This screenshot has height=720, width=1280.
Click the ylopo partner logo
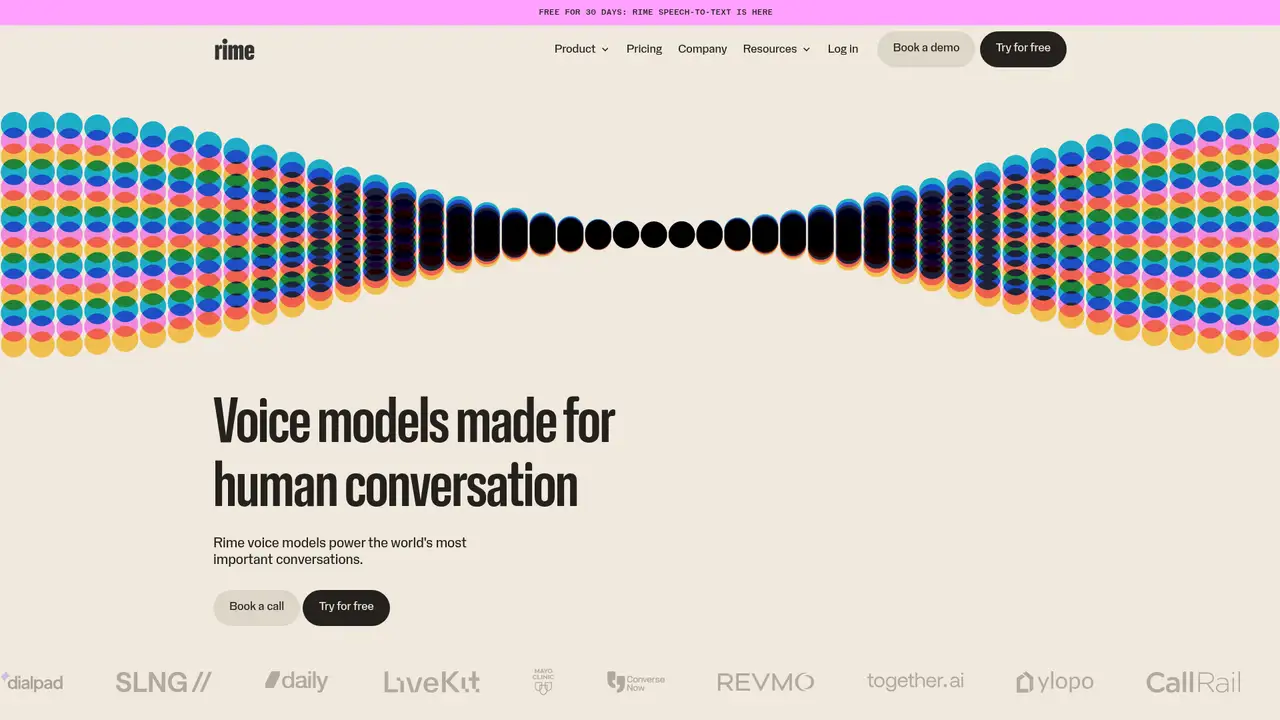[x=1054, y=682]
